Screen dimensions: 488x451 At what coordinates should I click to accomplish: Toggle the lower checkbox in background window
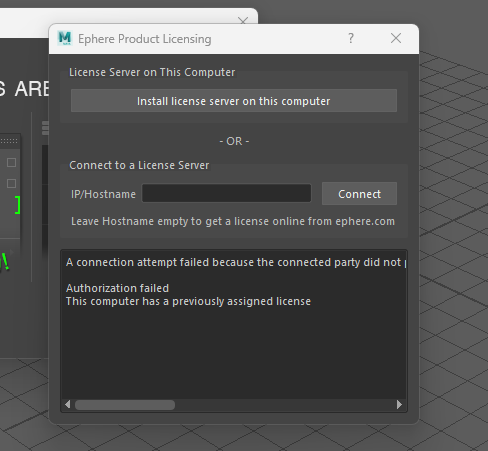click(11, 183)
